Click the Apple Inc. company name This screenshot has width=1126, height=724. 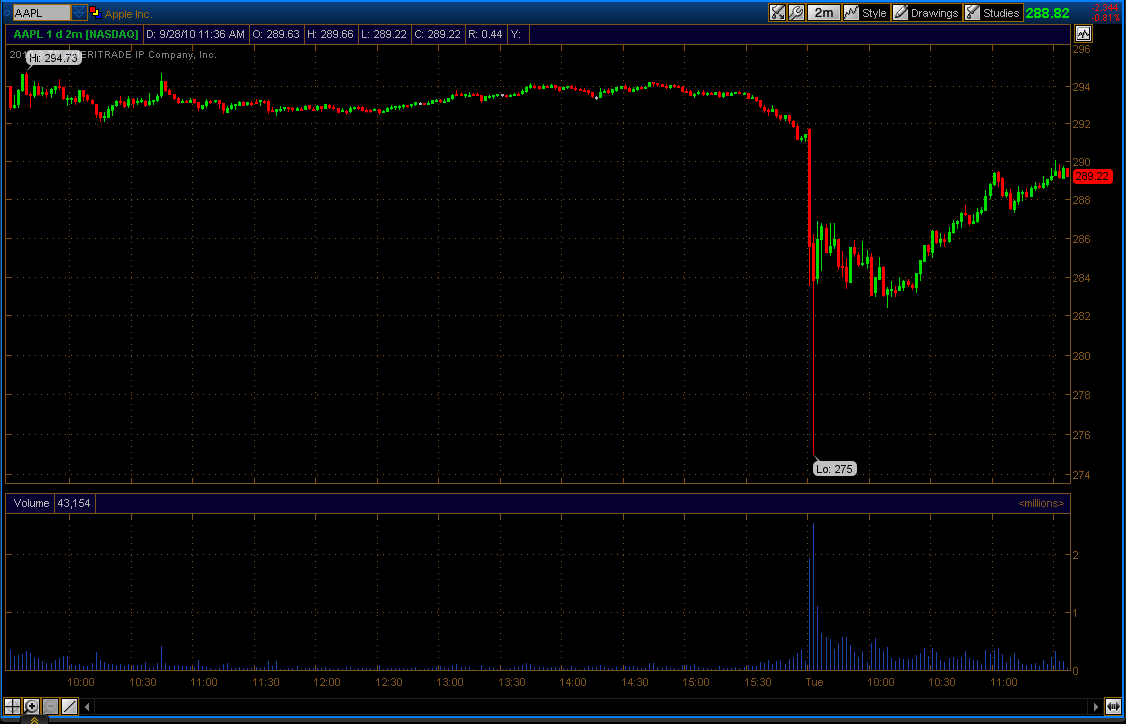pyautogui.click(x=129, y=14)
